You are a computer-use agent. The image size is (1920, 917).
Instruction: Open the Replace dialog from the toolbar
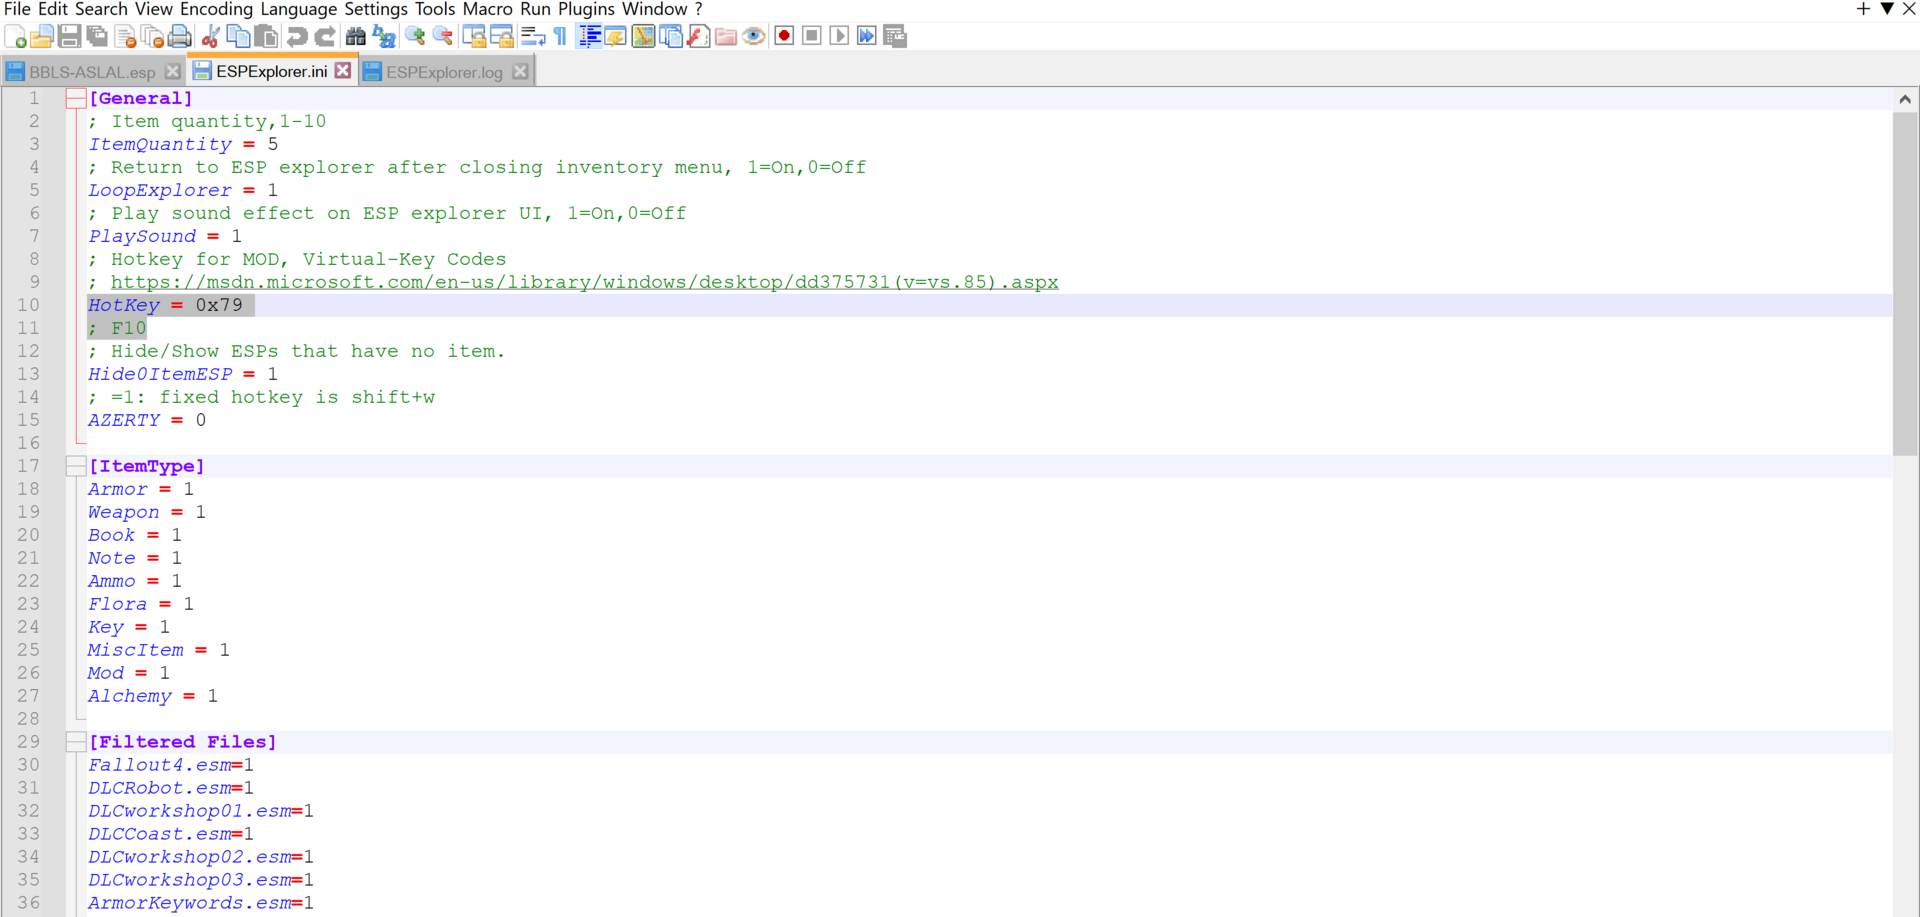click(383, 37)
